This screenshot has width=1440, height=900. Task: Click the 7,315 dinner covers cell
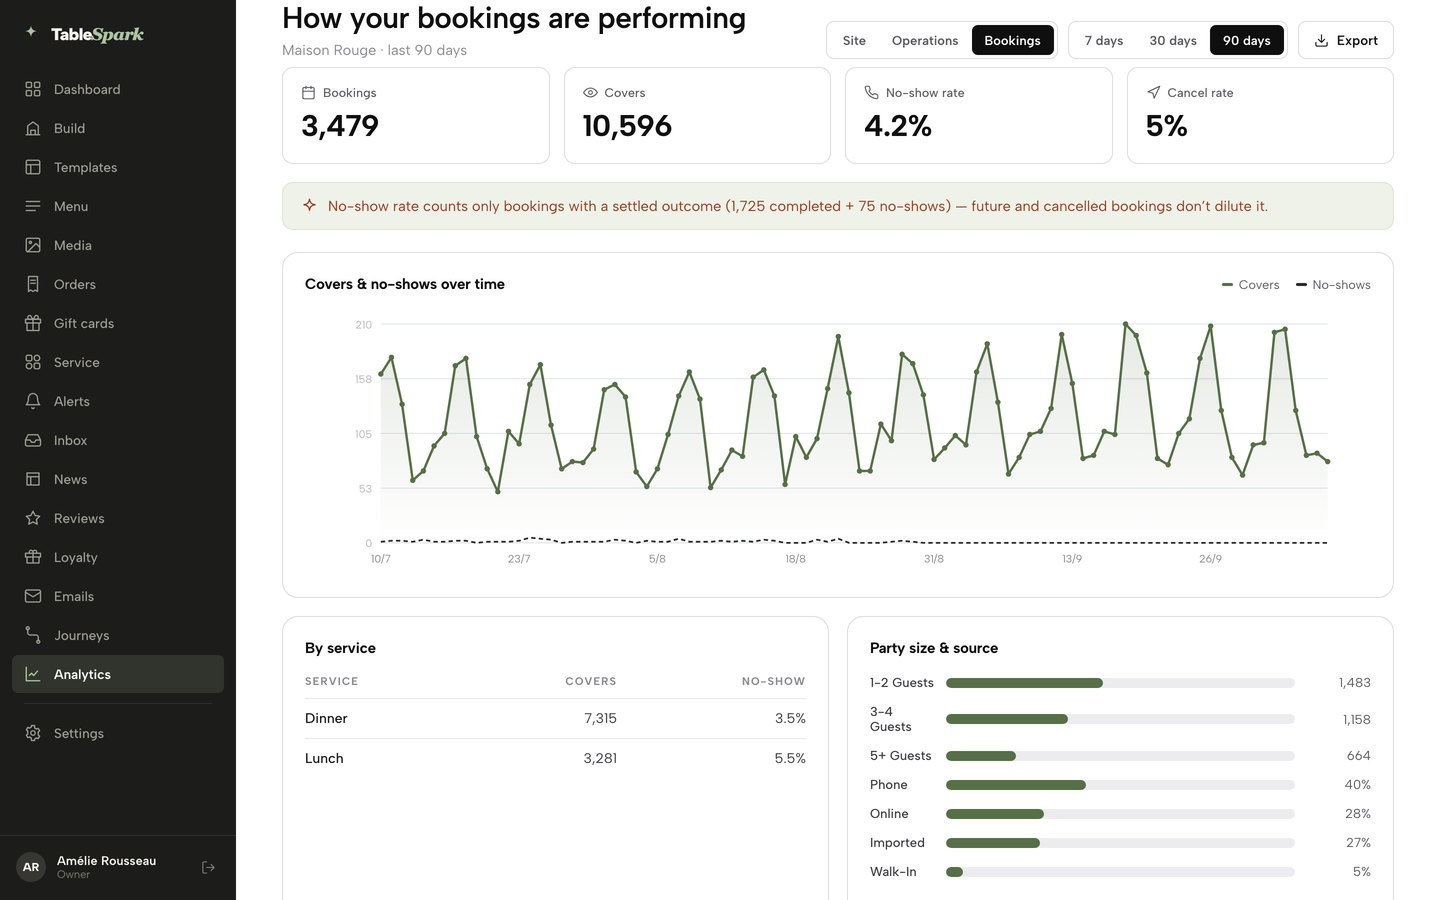600,718
